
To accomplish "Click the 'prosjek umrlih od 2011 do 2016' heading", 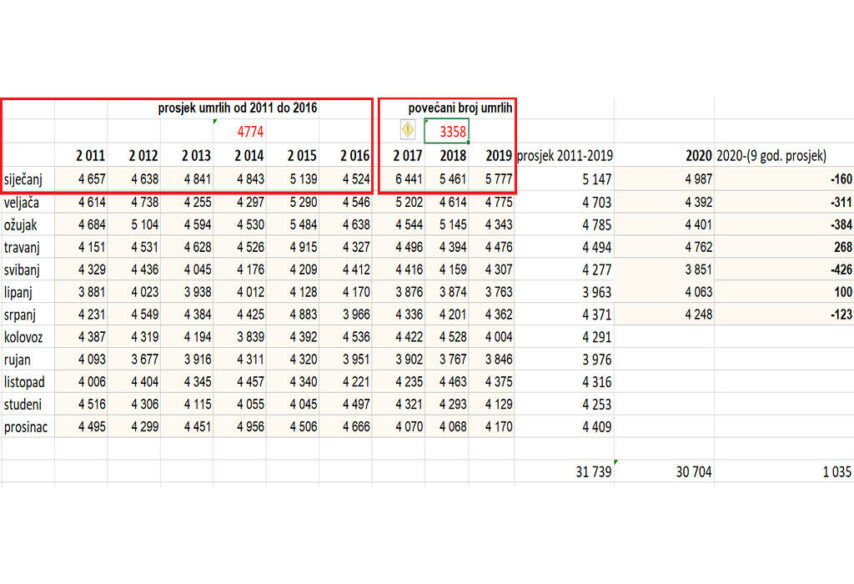I will [x=237, y=107].
